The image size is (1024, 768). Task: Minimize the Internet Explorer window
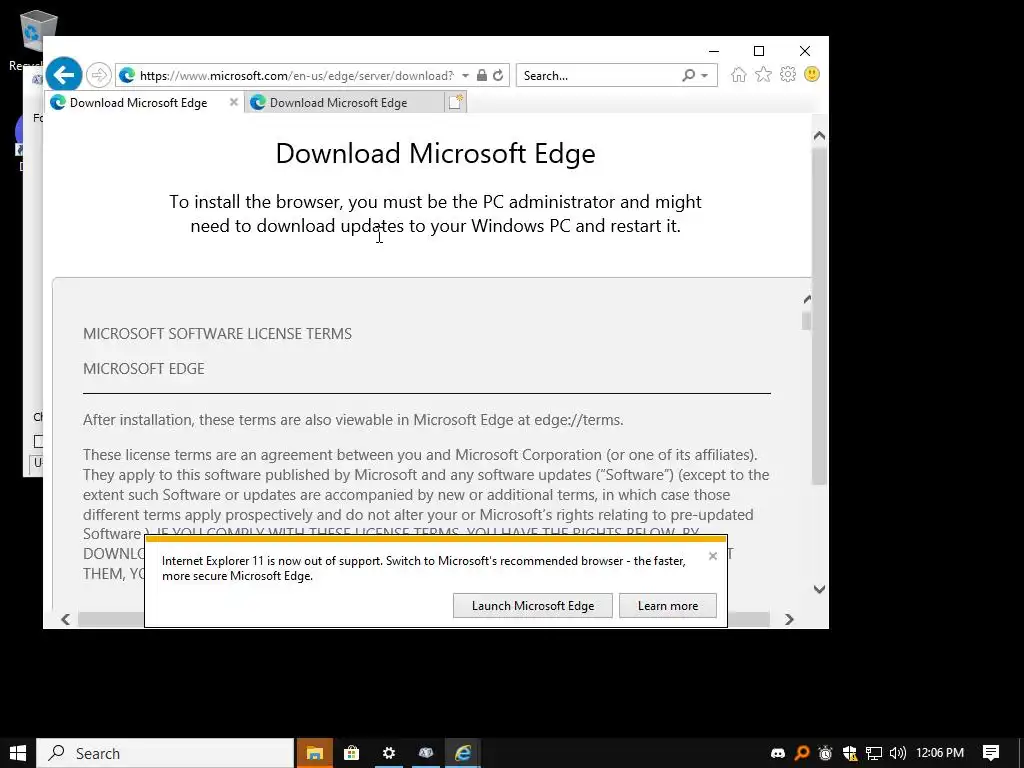(x=714, y=51)
